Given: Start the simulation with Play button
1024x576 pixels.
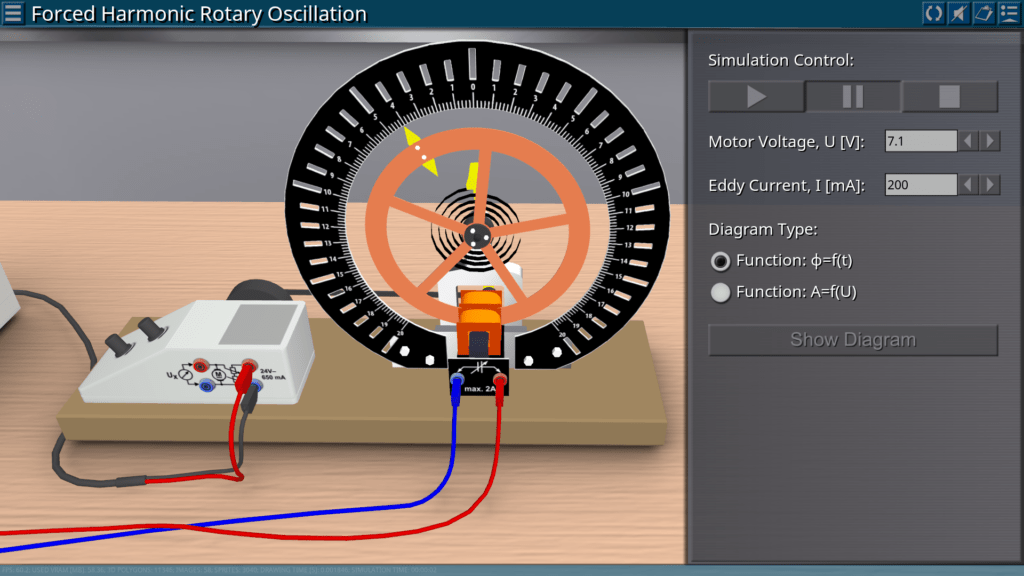Looking at the screenshot, I should [x=756, y=97].
